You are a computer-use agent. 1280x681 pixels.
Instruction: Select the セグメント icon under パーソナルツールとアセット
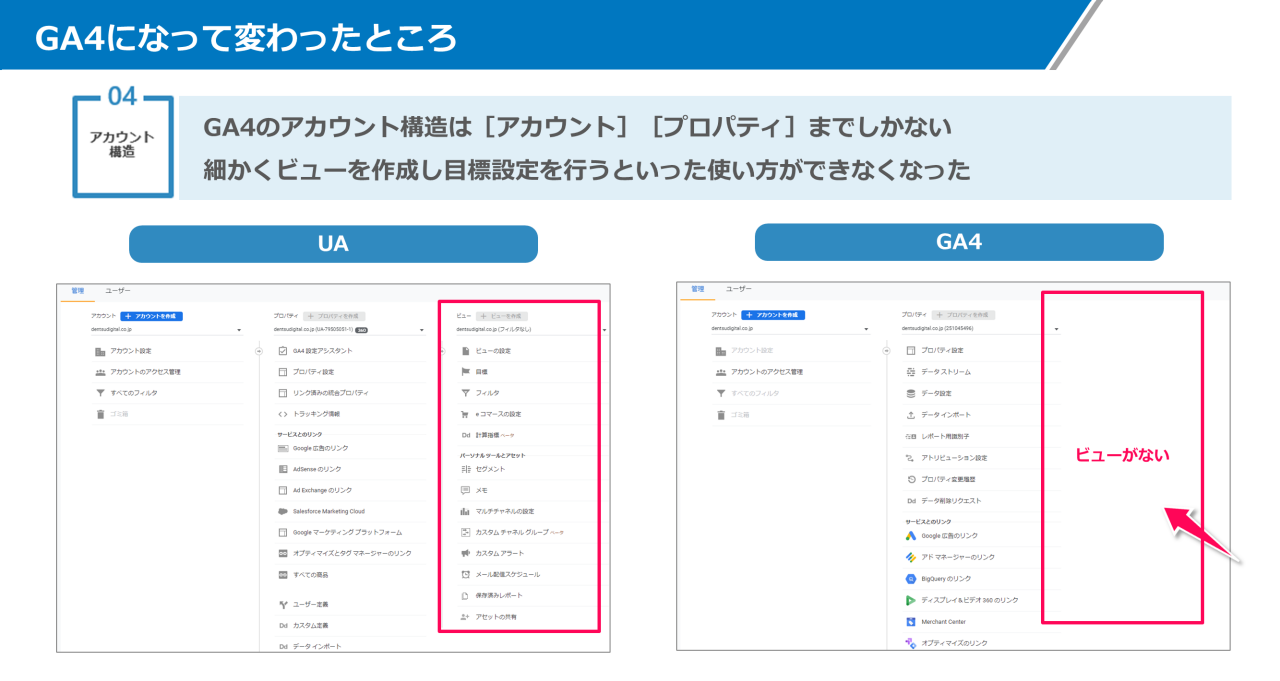[x=464, y=470]
